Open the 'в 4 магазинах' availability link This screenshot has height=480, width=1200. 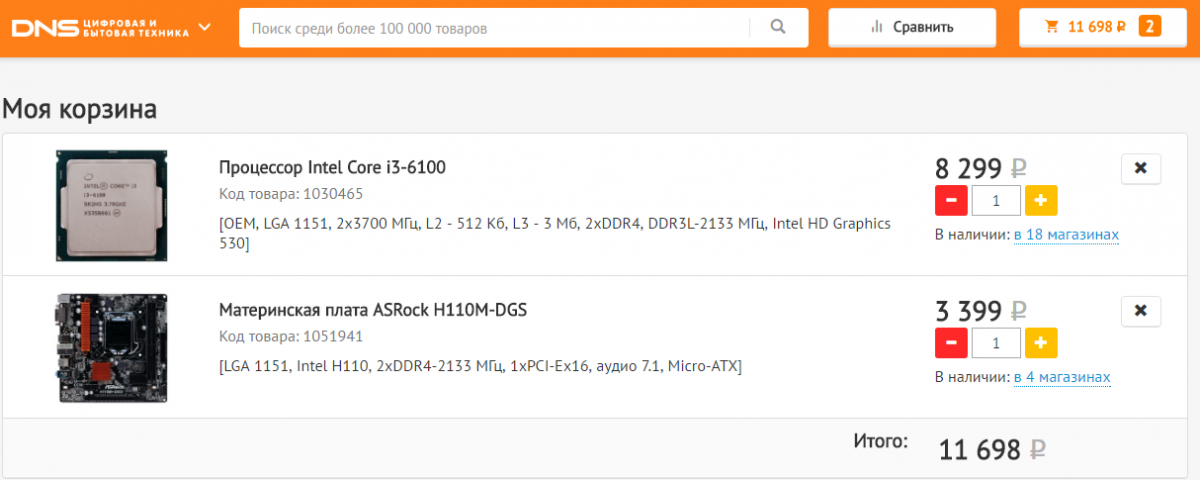pos(1062,378)
